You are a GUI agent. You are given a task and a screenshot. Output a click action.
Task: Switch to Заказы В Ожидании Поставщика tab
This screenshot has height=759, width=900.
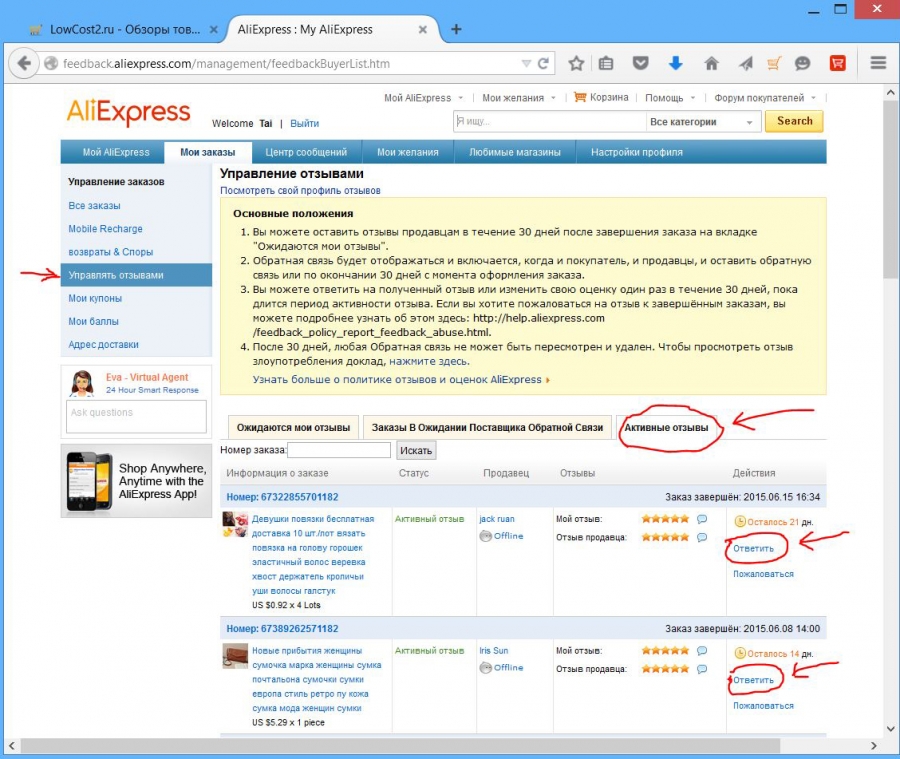(487, 428)
